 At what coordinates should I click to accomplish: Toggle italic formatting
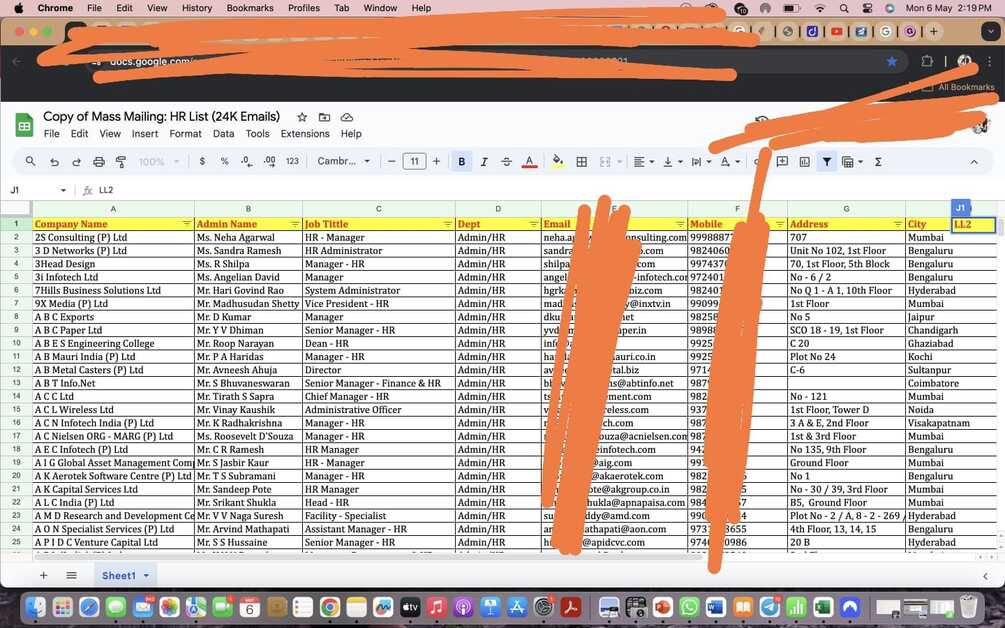coord(484,162)
